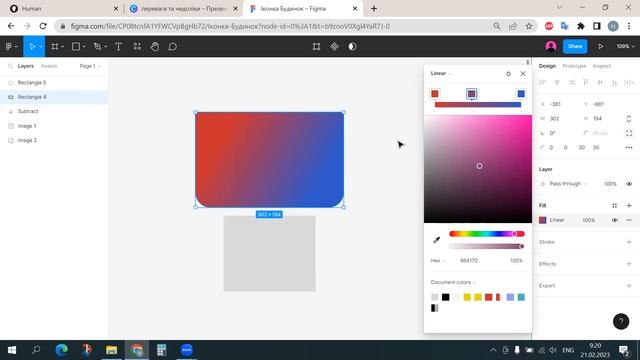Select the Text tool
The image size is (640, 360).
coord(118,47)
